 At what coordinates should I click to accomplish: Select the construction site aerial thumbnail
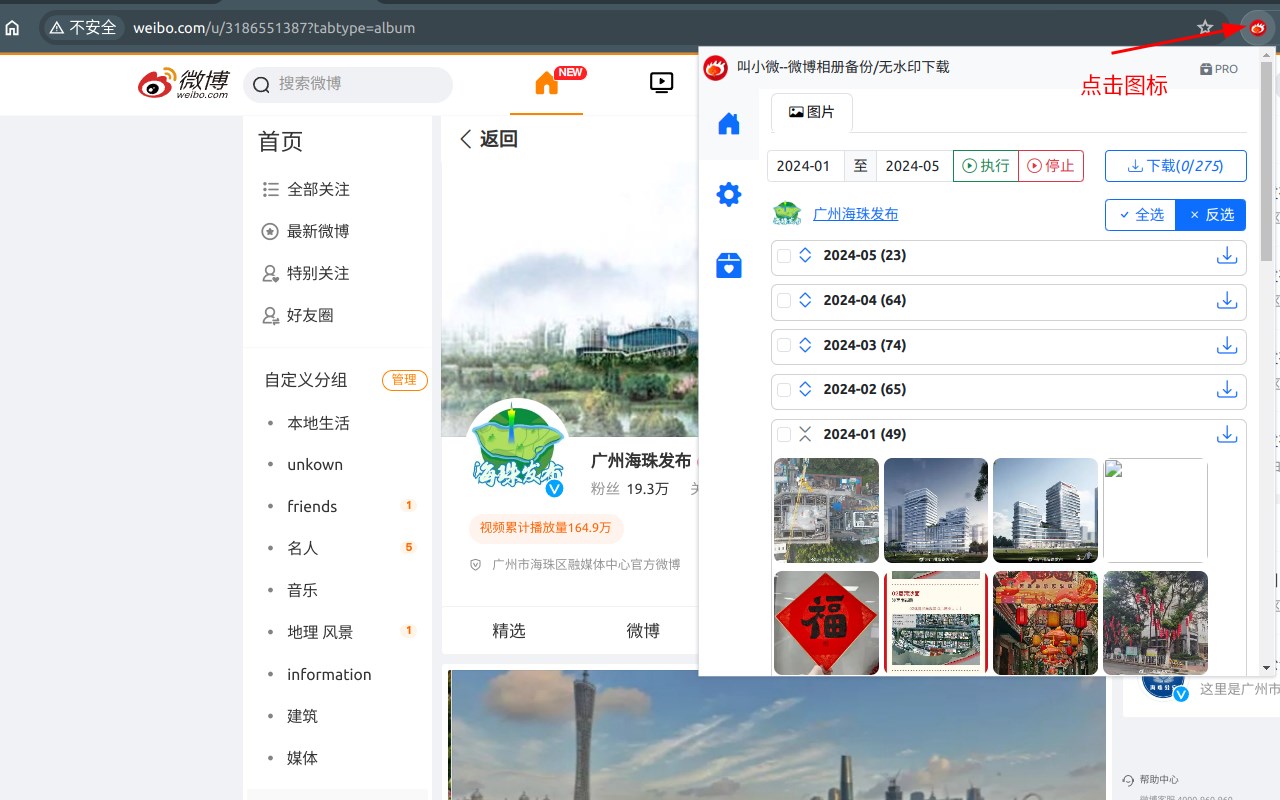point(826,511)
